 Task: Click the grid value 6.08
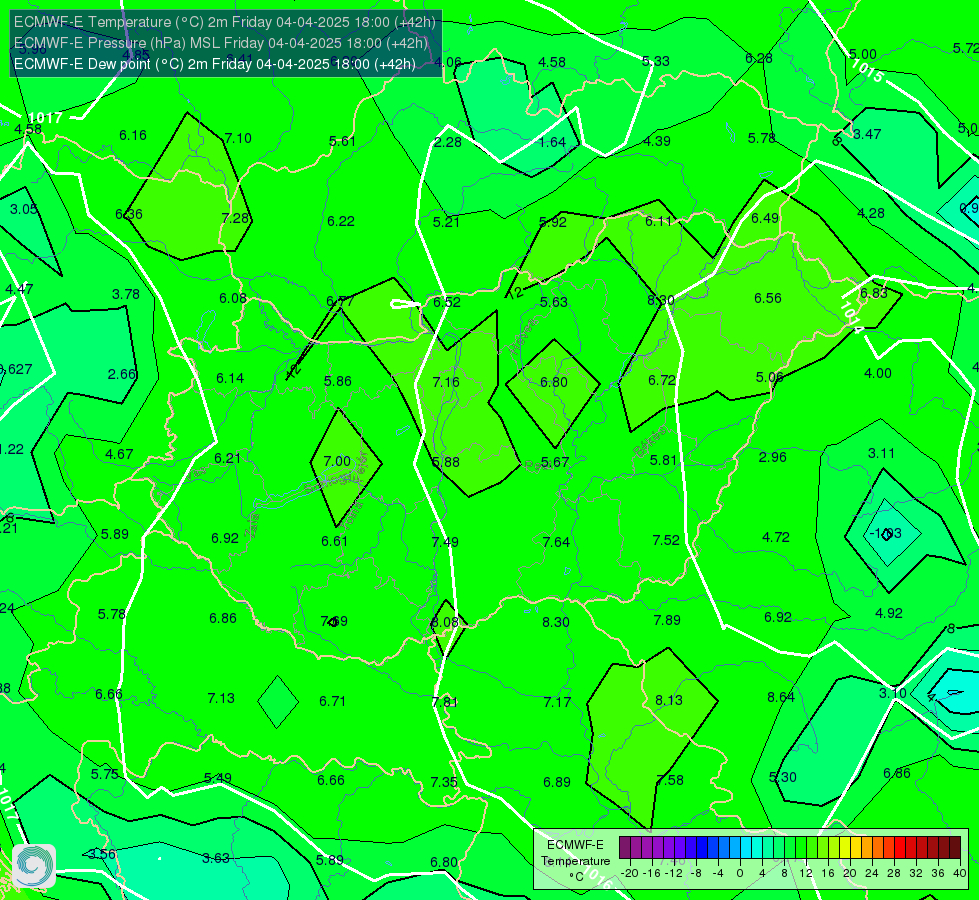(x=233, y=298)
